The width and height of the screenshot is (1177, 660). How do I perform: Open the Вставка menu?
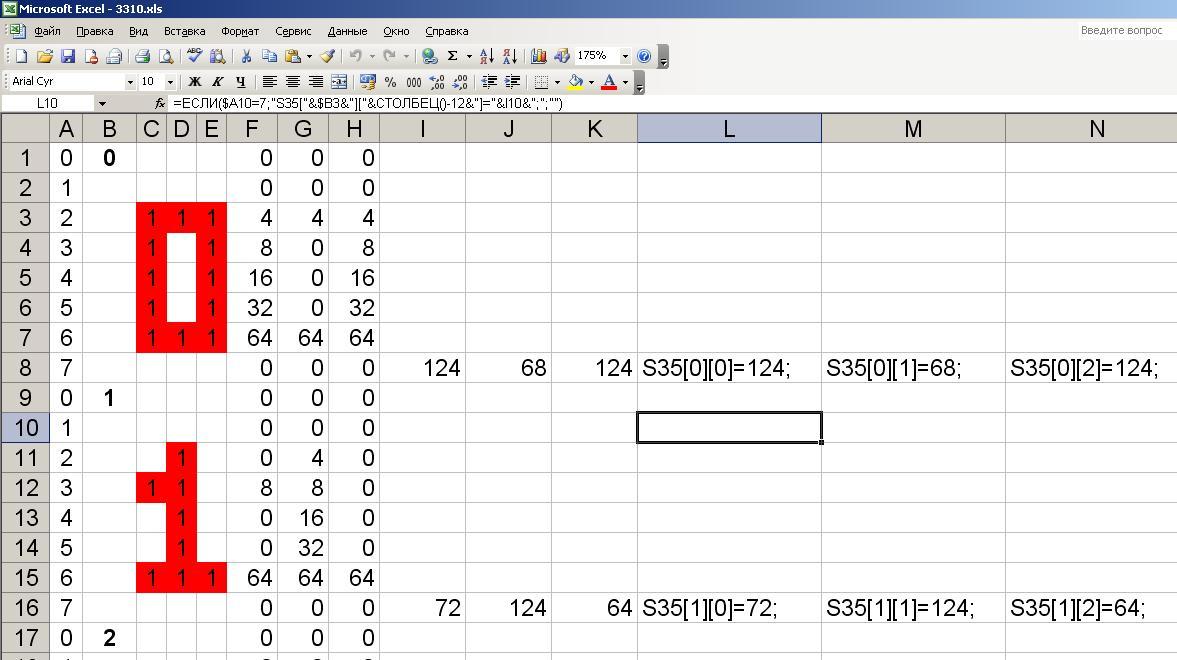point(185,32)
